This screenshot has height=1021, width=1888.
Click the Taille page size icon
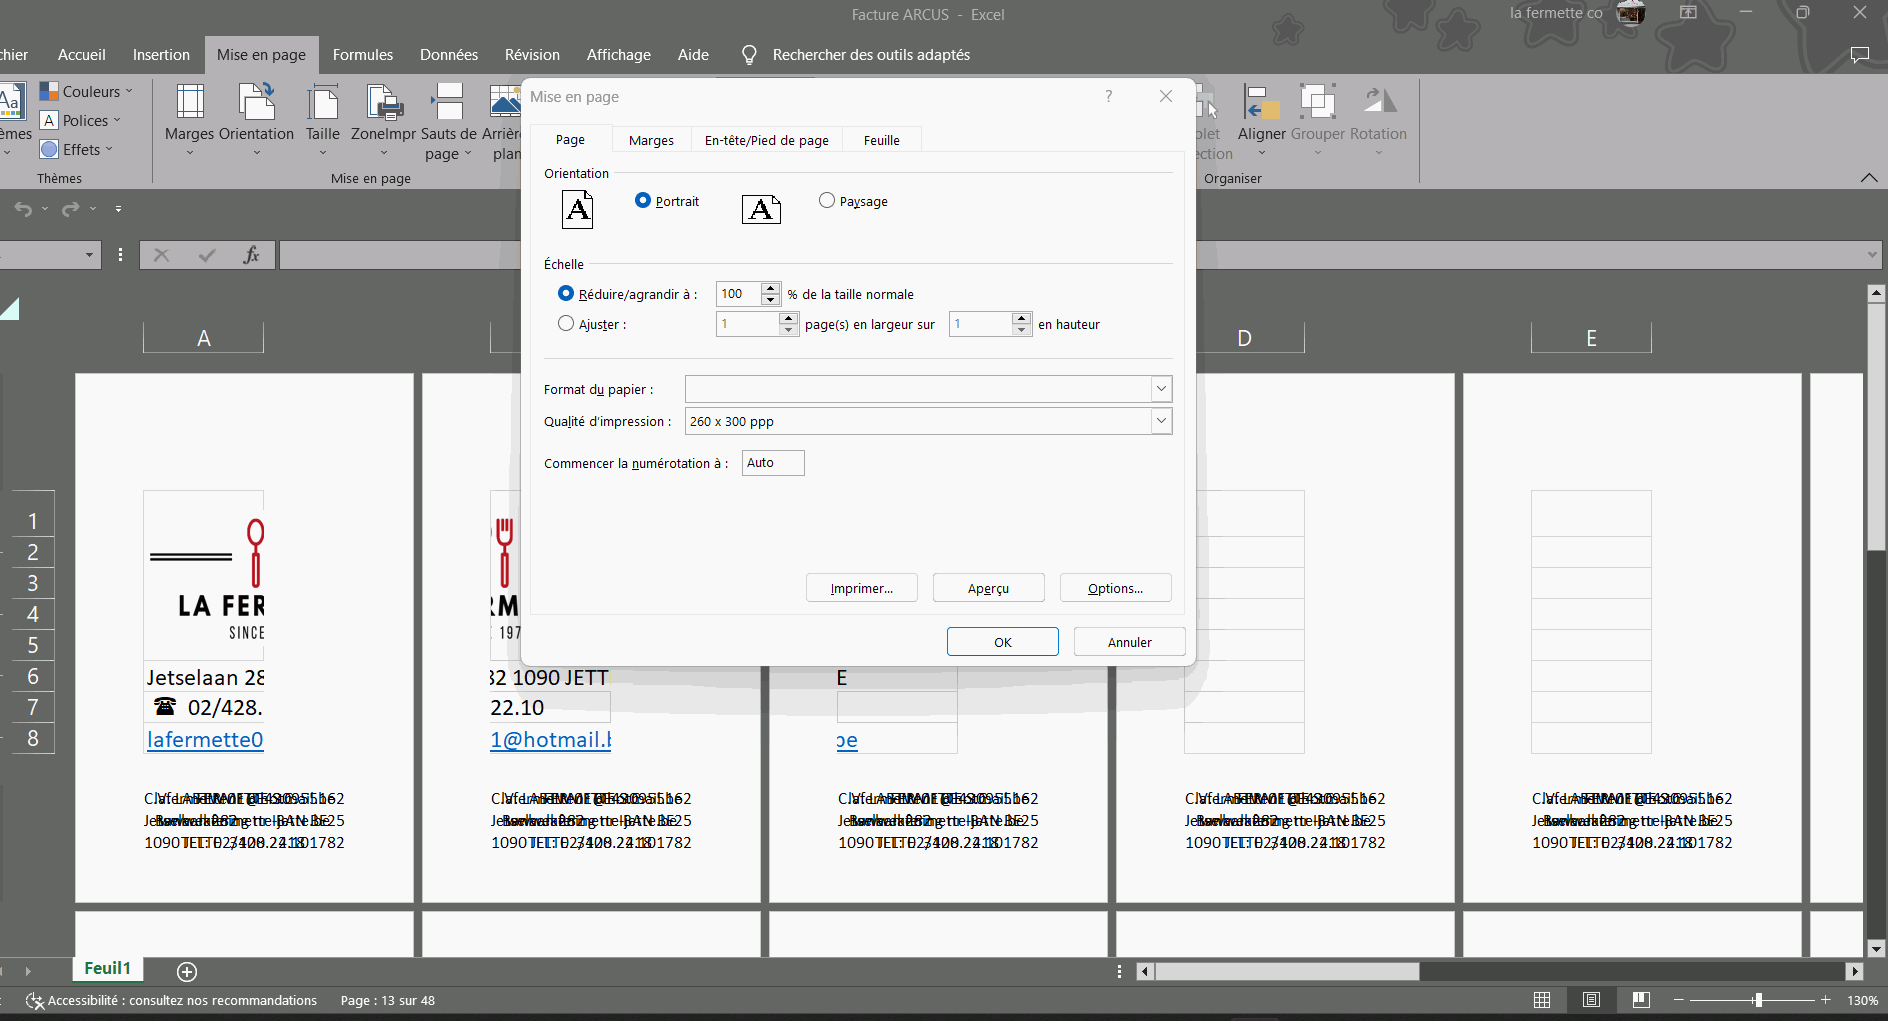[x=322, y=104]
